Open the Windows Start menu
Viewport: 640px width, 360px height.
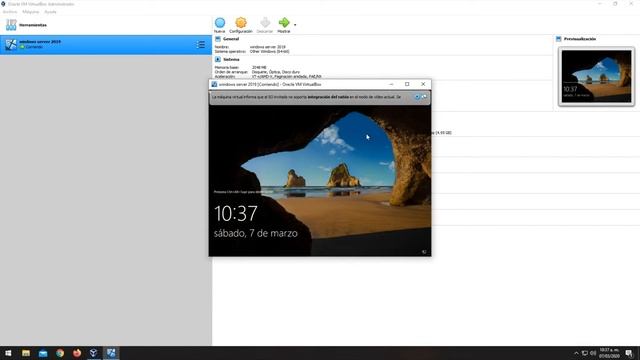8,353
